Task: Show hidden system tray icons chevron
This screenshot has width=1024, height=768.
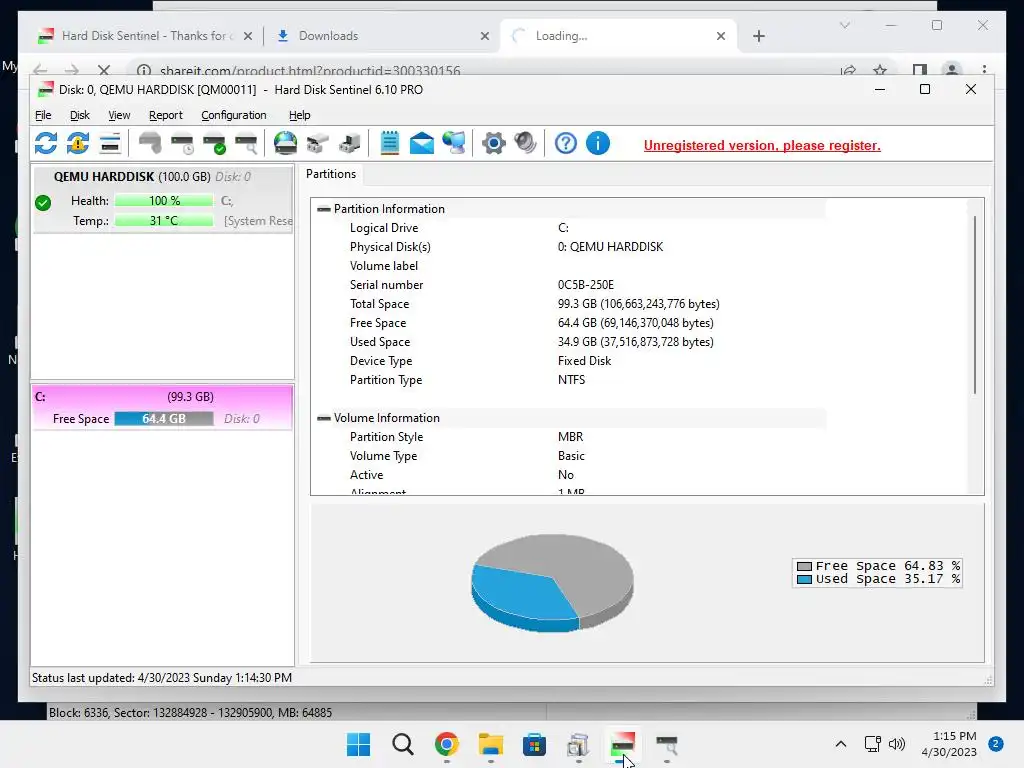Action: point(841,744)
